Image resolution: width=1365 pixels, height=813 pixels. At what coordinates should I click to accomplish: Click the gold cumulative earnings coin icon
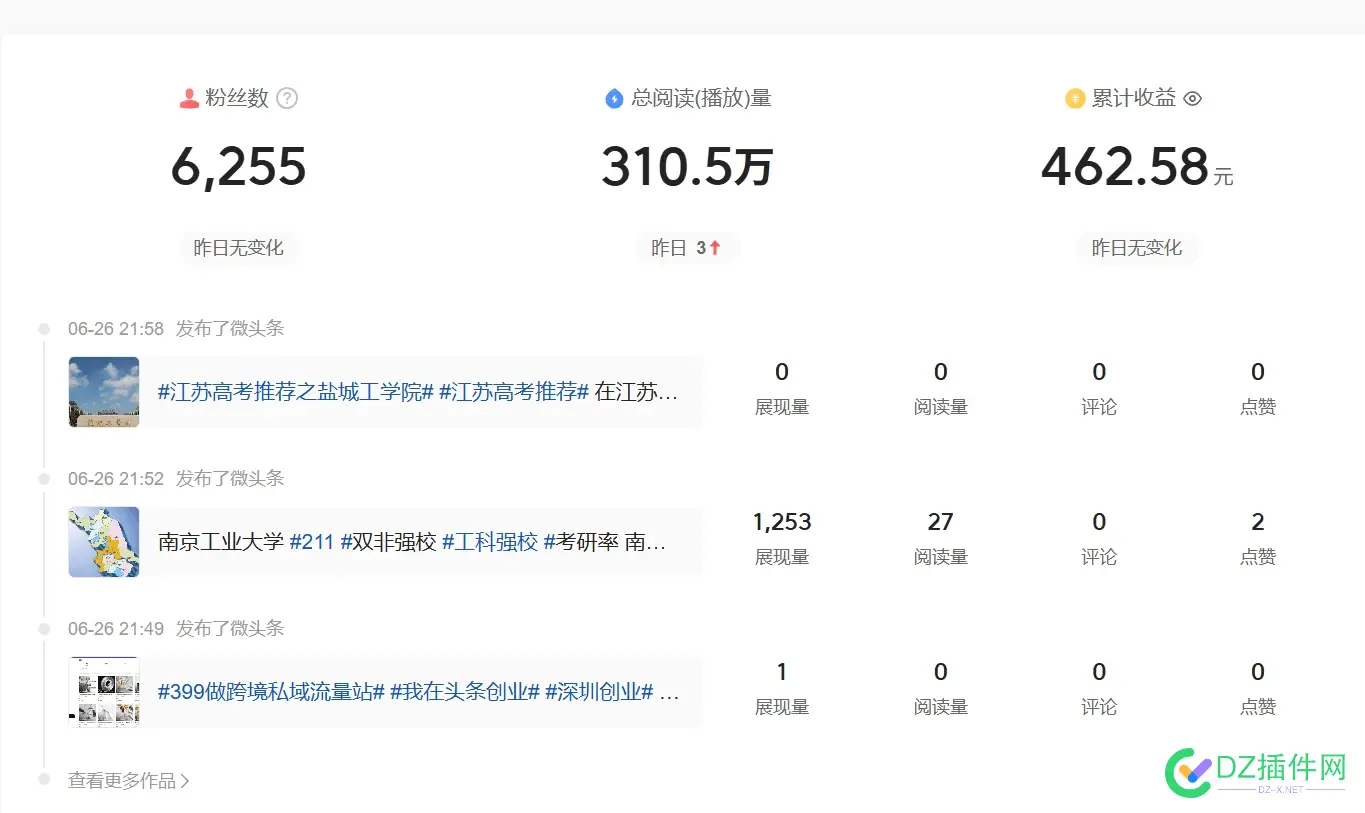coord(1075,98)
